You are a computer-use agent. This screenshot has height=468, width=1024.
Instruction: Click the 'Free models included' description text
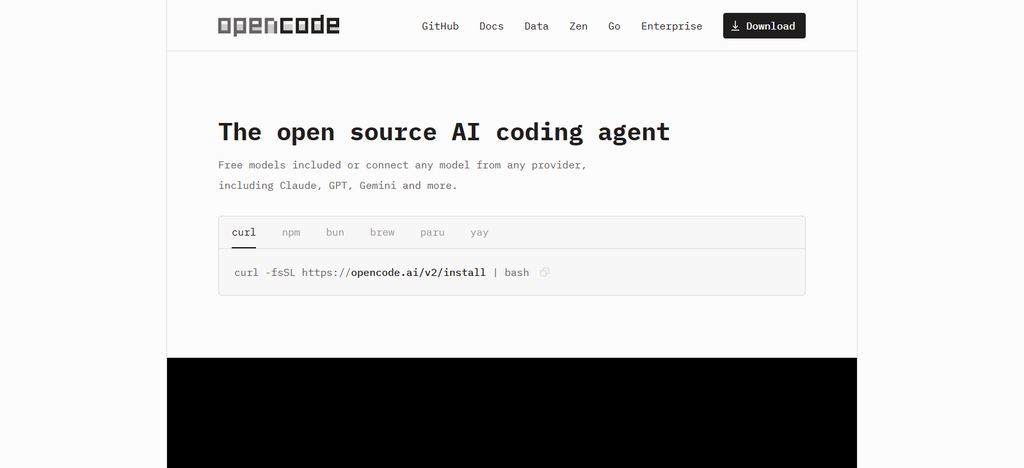pyautogui.click(x=402, y=175)
